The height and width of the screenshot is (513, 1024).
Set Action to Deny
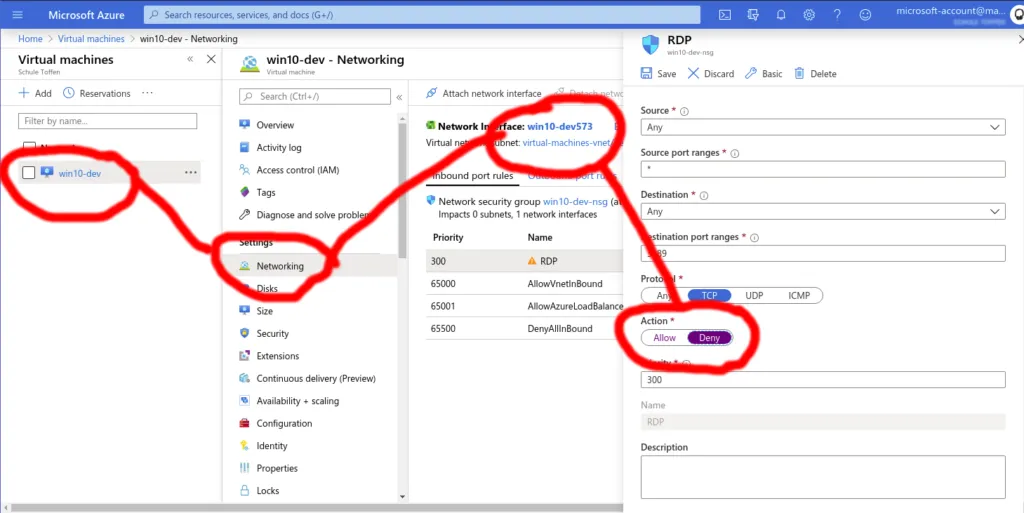709,337
